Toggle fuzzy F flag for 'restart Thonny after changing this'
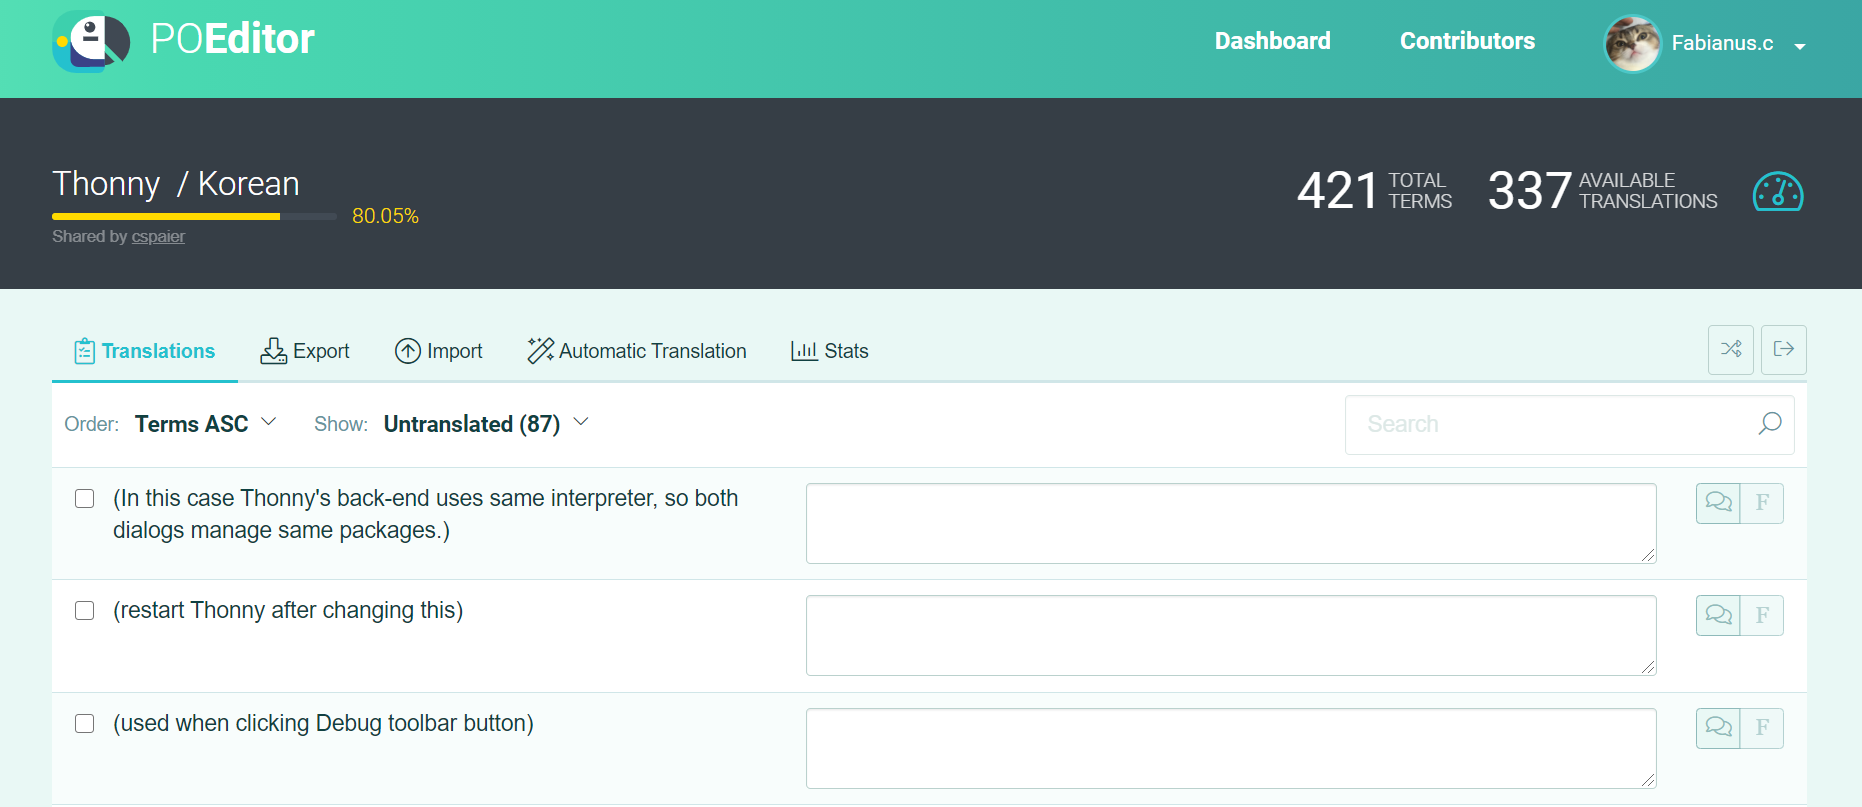Image resolution: width=1862 pixels, height=807 pixels. pyautogui.click(x=1762, y=615)
